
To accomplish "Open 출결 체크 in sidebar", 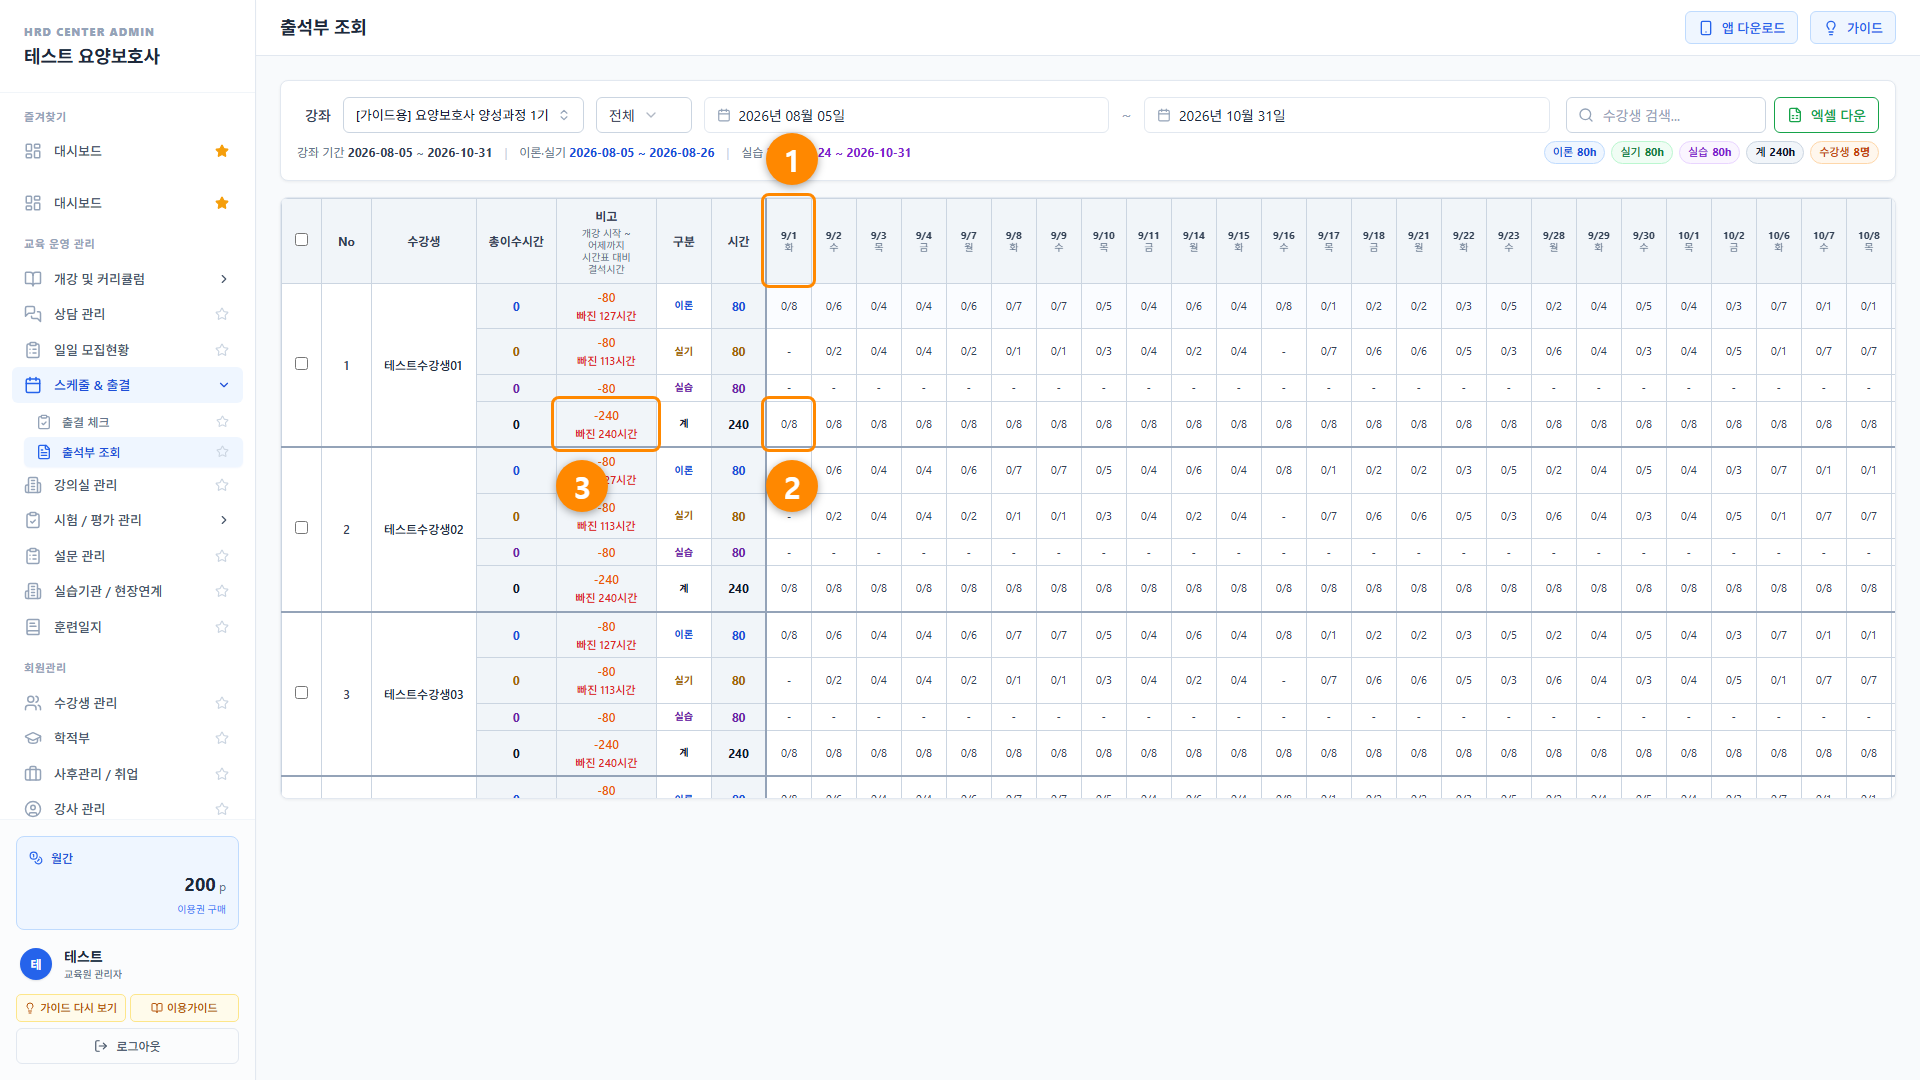I will click(x=133, y=422).
